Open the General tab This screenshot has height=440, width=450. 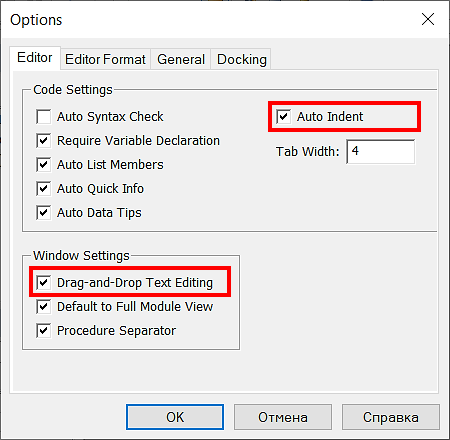[x=181, y=59]
